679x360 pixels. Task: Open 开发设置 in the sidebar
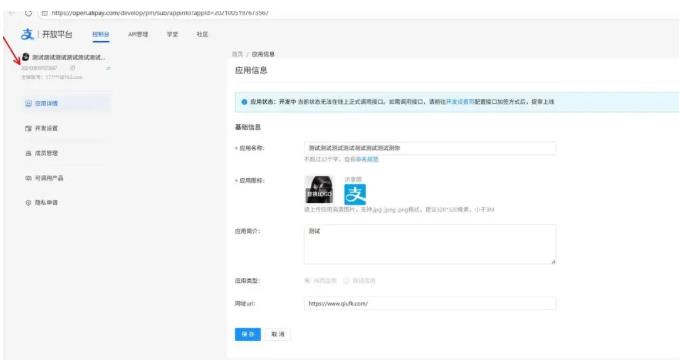pos(66,128)
